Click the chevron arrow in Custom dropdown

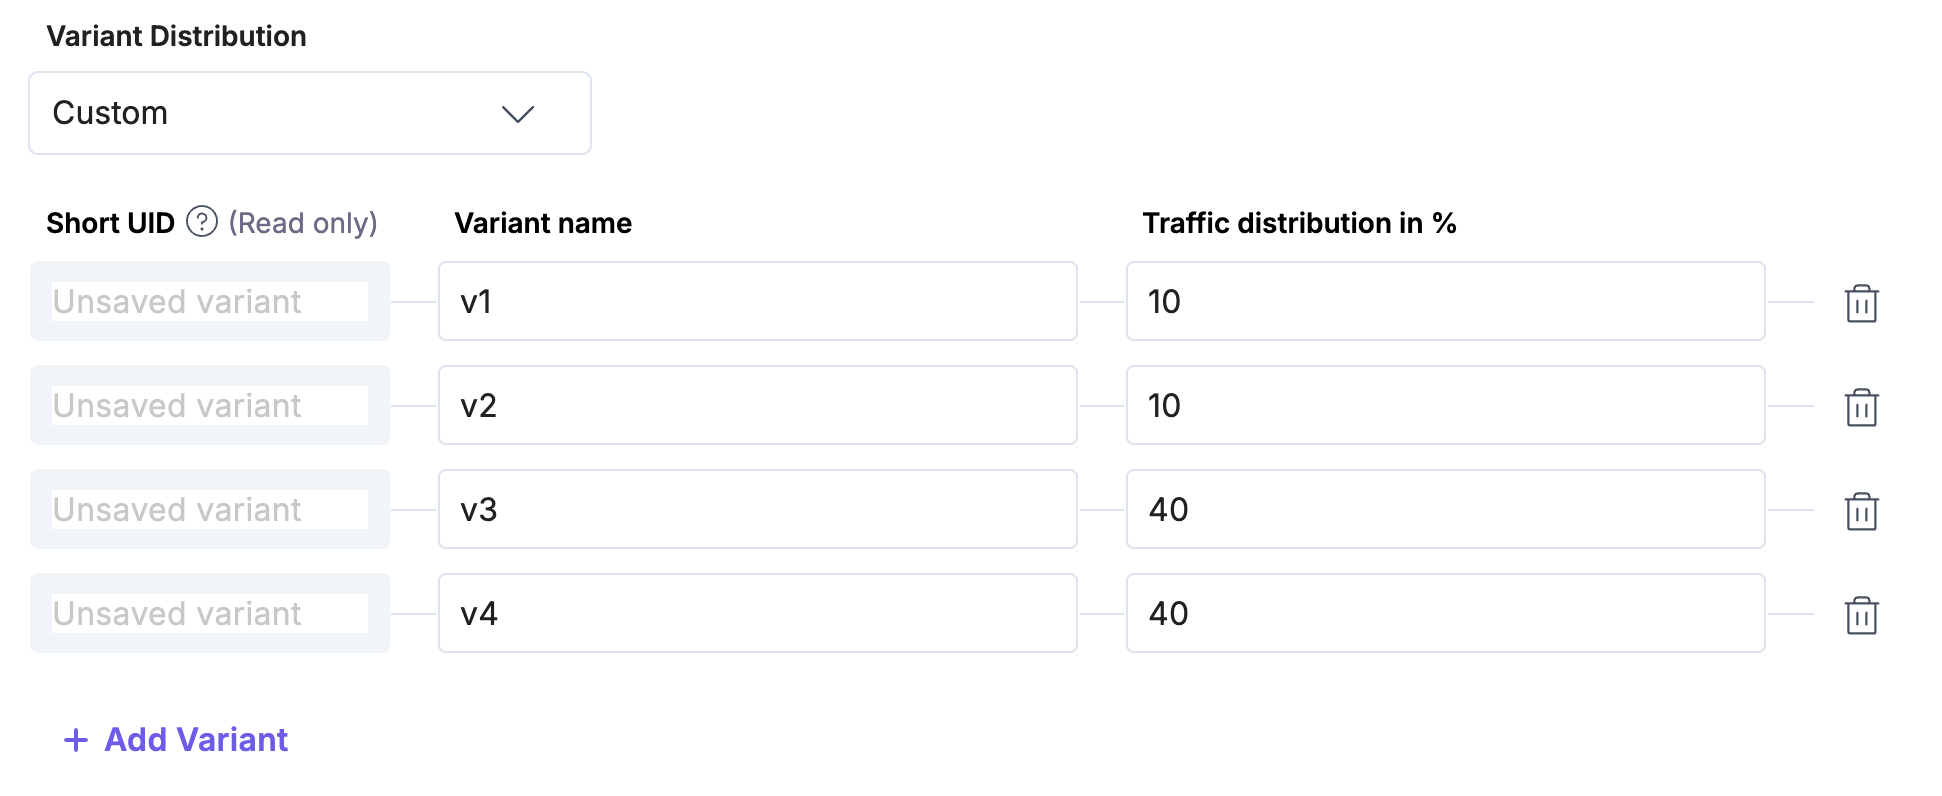(517, 114)
